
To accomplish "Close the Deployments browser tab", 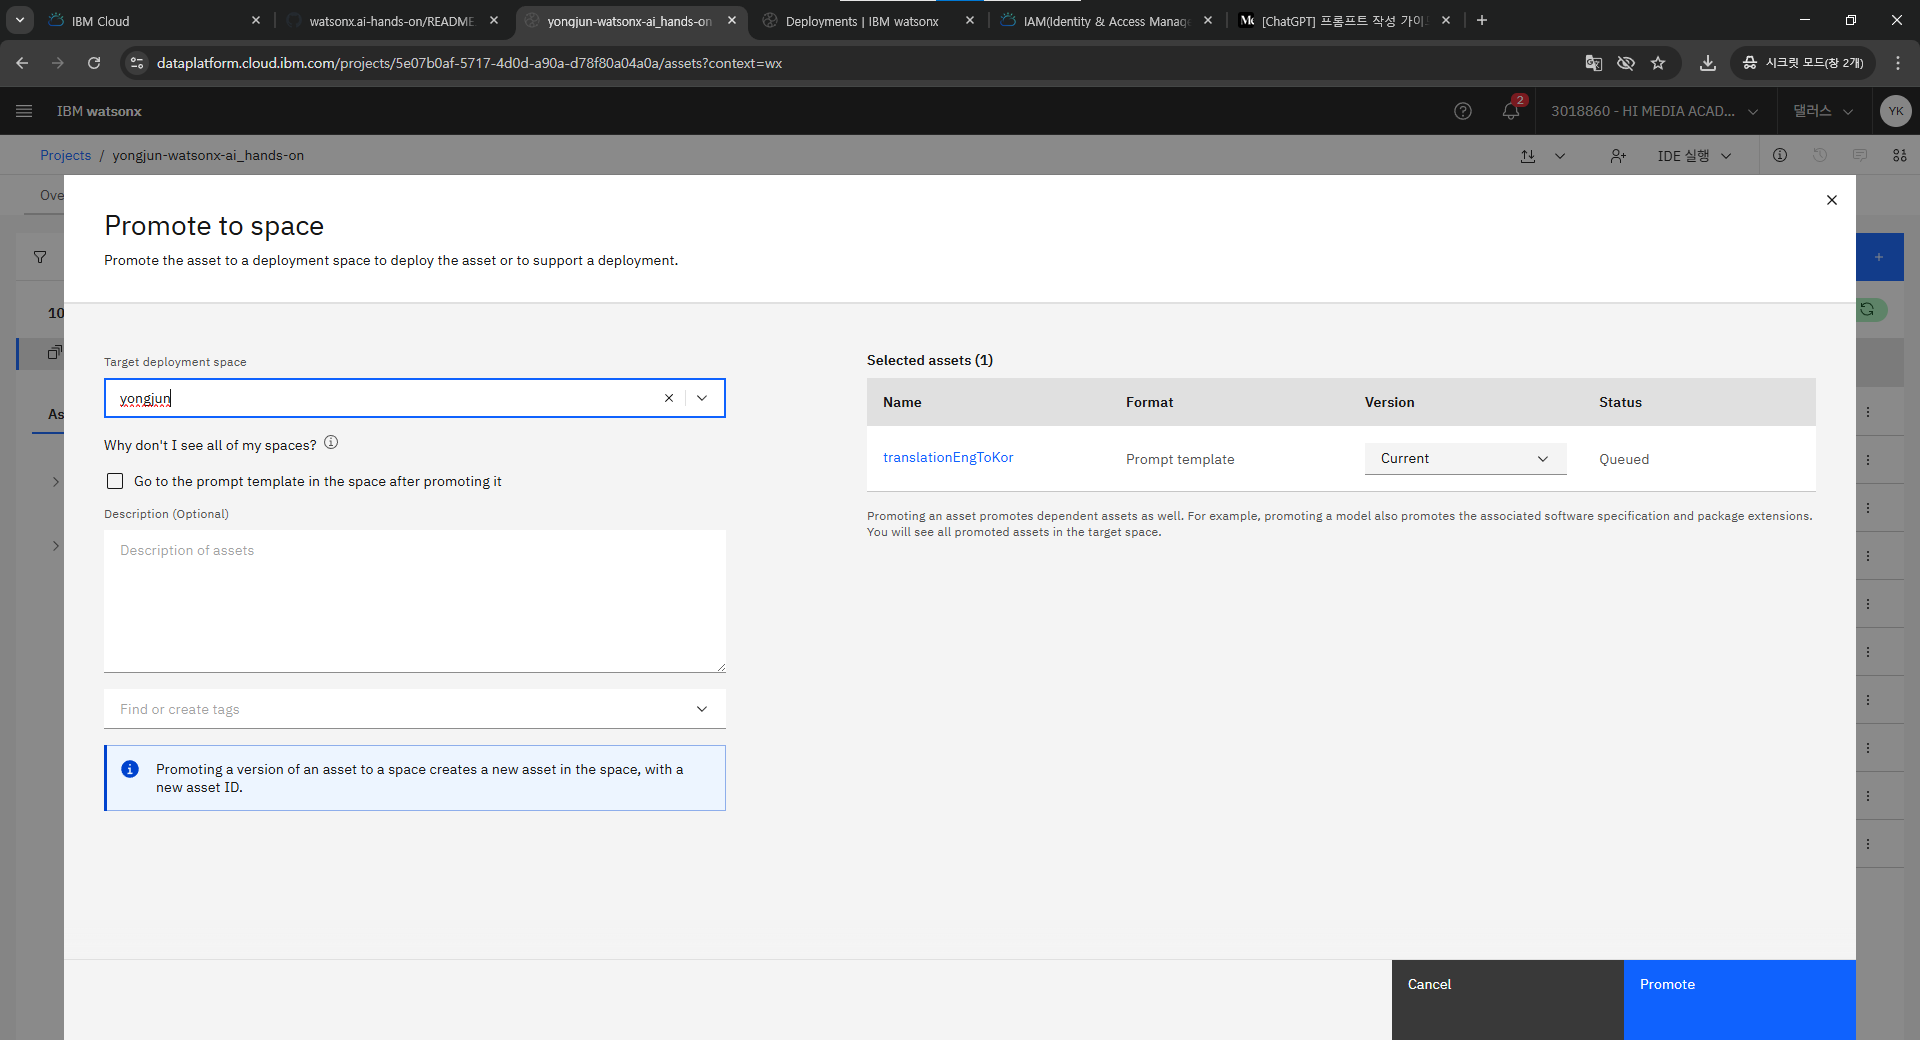I will click(x=970, y=20).
